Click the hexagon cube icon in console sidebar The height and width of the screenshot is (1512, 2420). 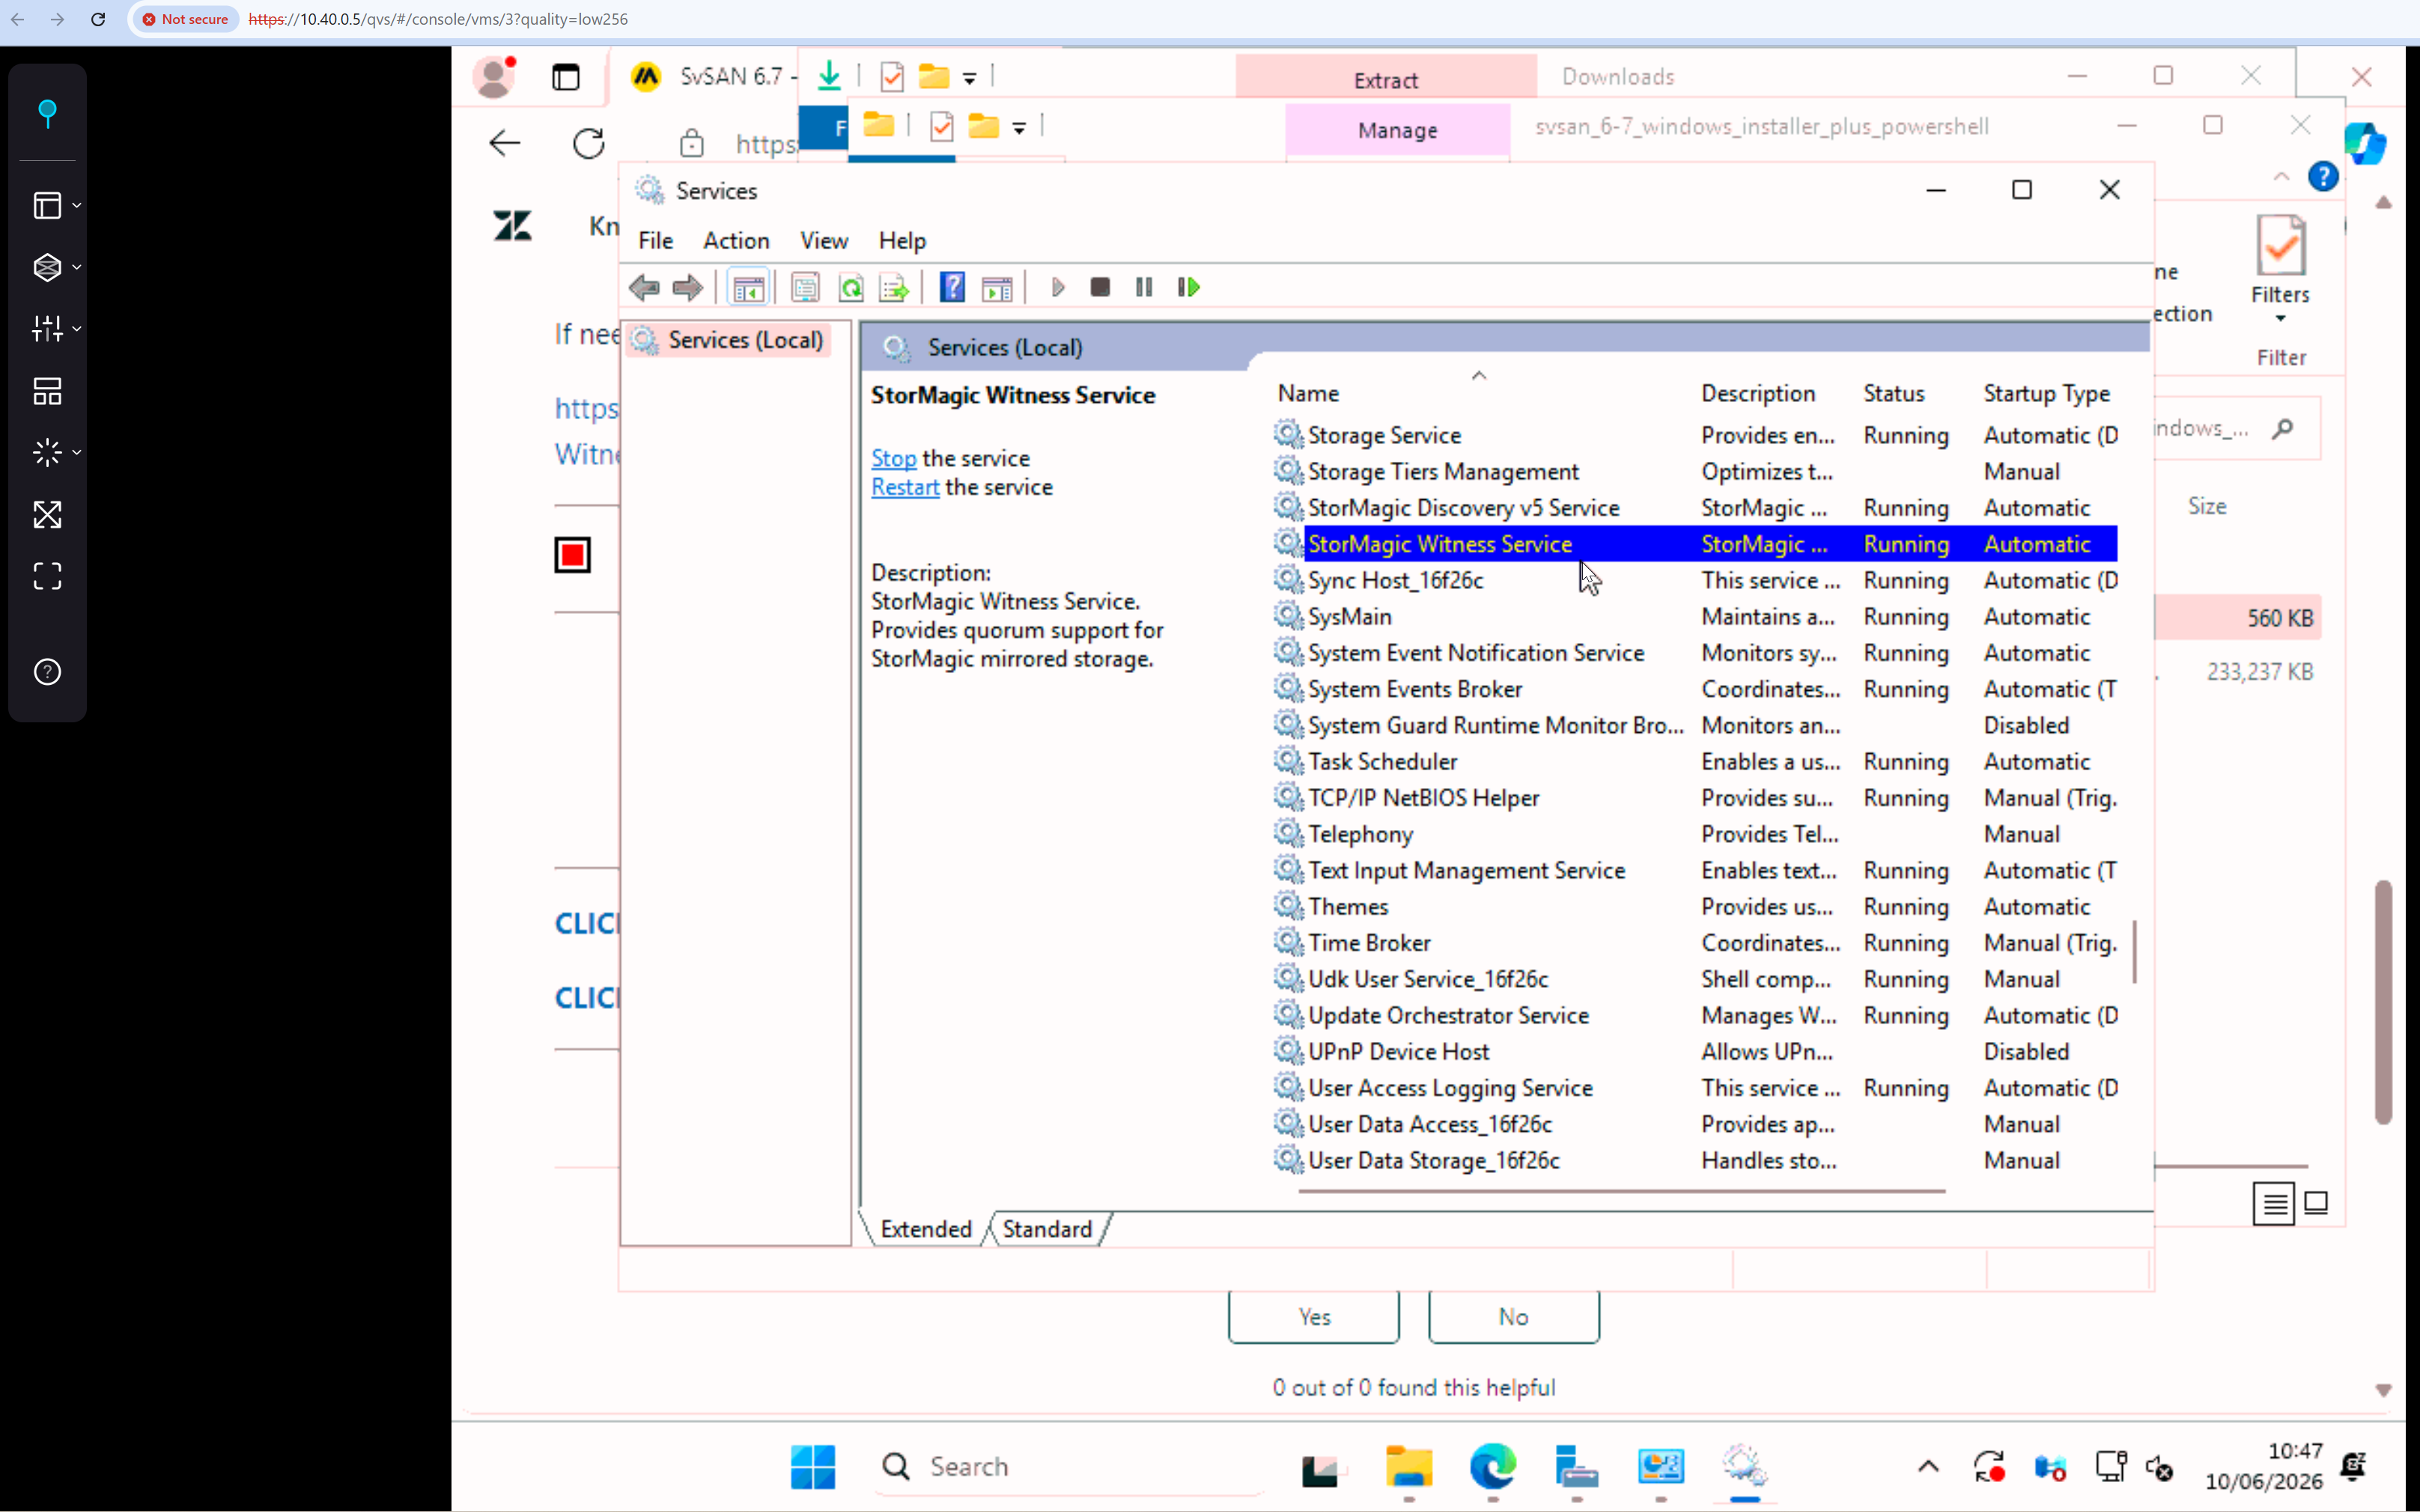(x=47, y=267)
